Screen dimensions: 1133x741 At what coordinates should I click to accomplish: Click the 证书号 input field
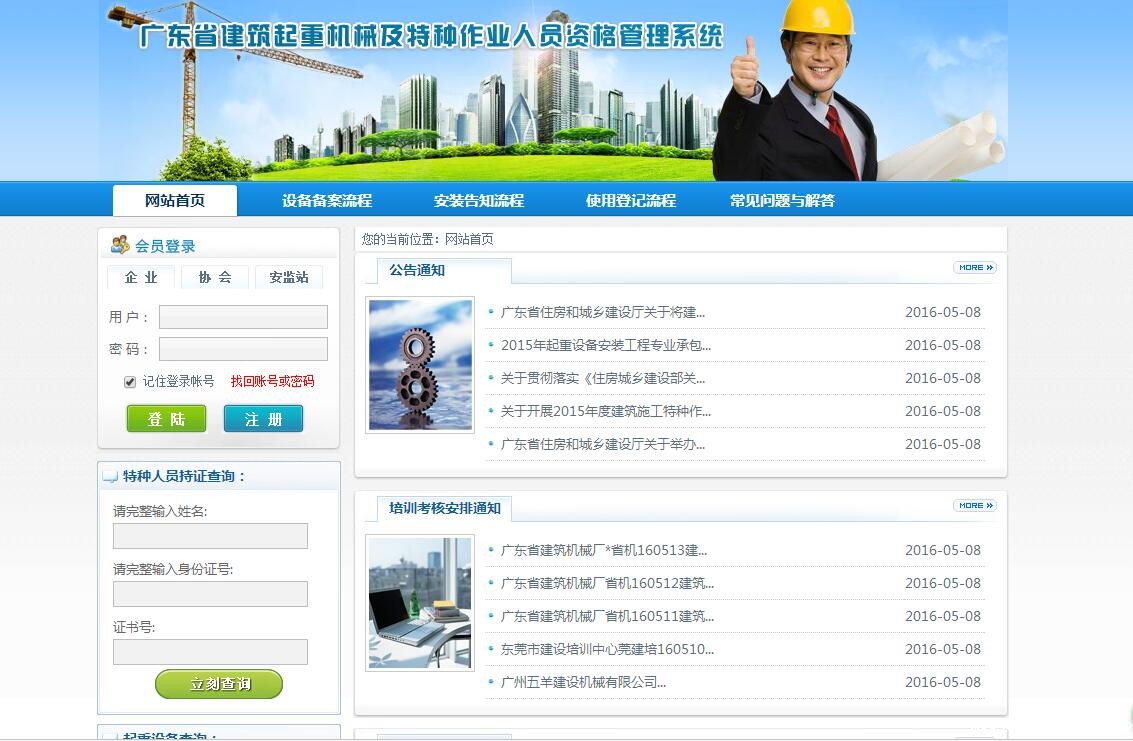click(210, 652)
